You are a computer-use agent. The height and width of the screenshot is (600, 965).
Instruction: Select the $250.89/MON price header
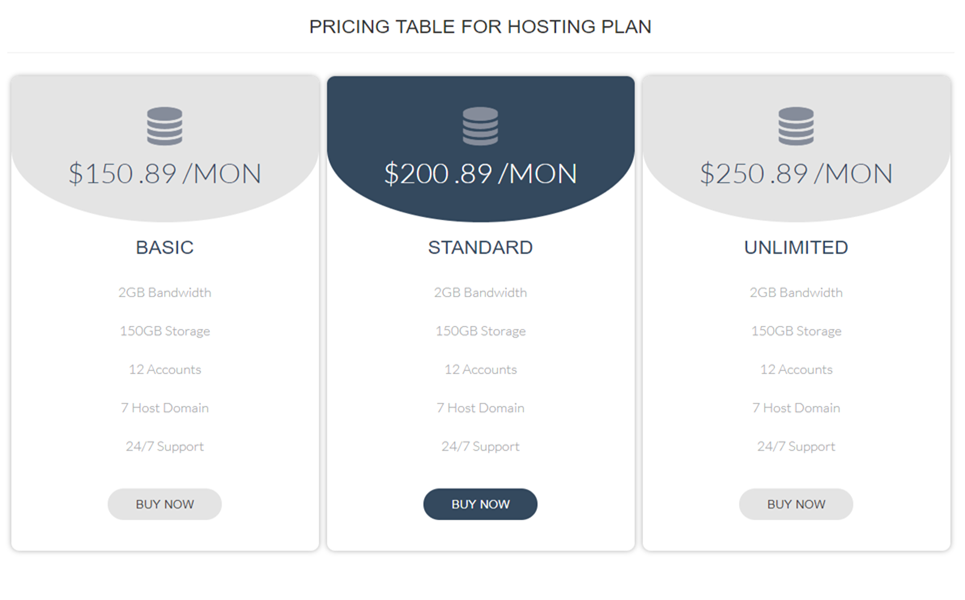796,174
